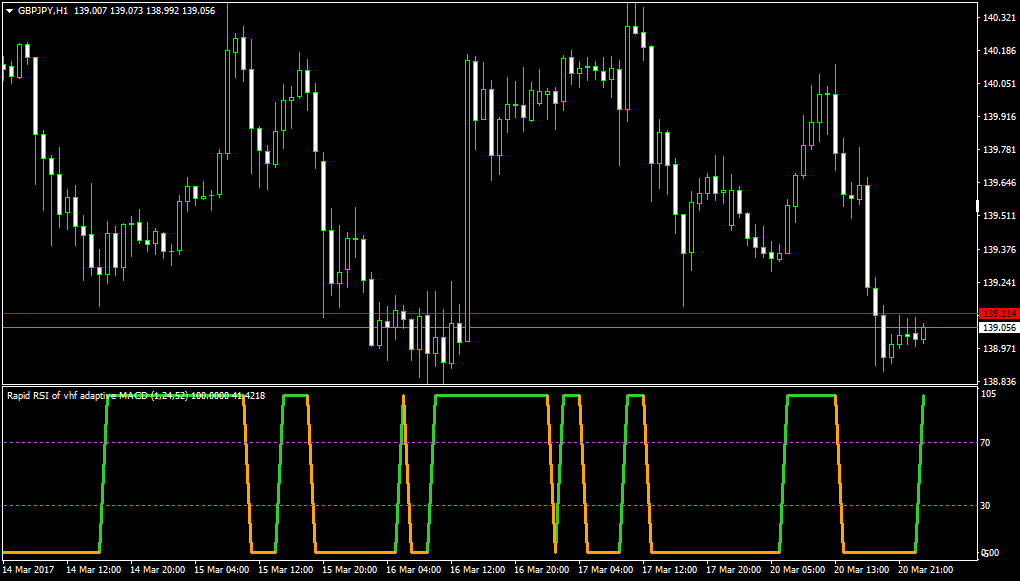
Task: Click the current bid 139.056 price label
Action: [x=999, y=328]
